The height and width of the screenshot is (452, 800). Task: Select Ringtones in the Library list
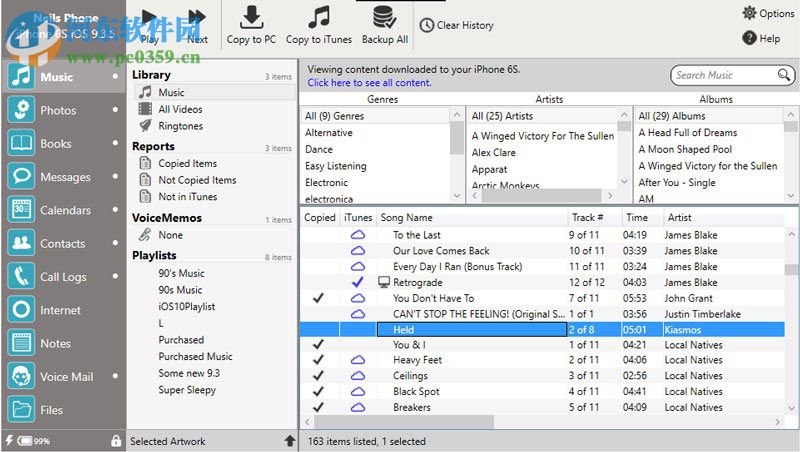coord(180,126)
